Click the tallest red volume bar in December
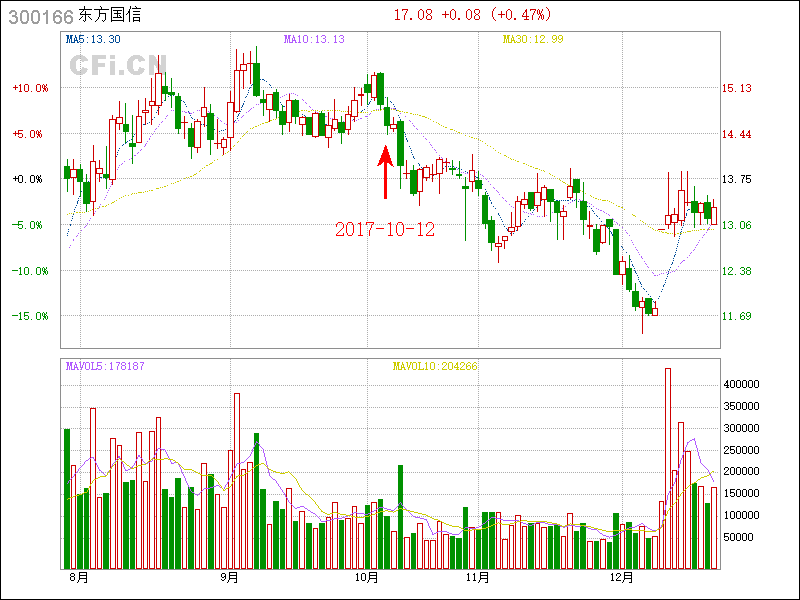800x600 pixels. point(668,468)
